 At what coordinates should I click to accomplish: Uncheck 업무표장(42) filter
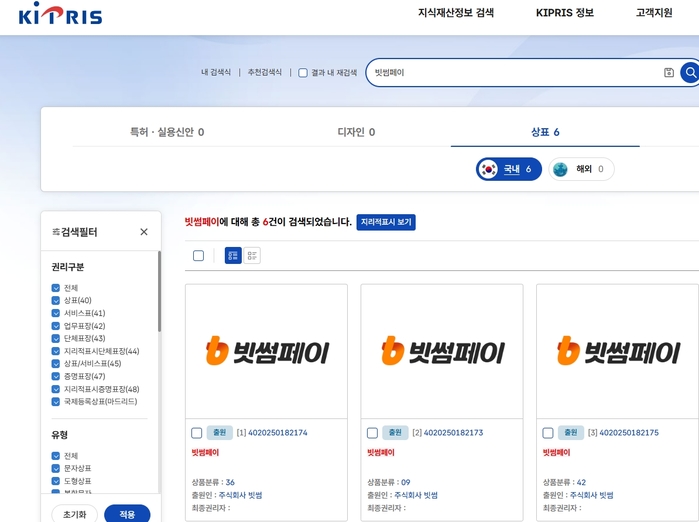56,326
